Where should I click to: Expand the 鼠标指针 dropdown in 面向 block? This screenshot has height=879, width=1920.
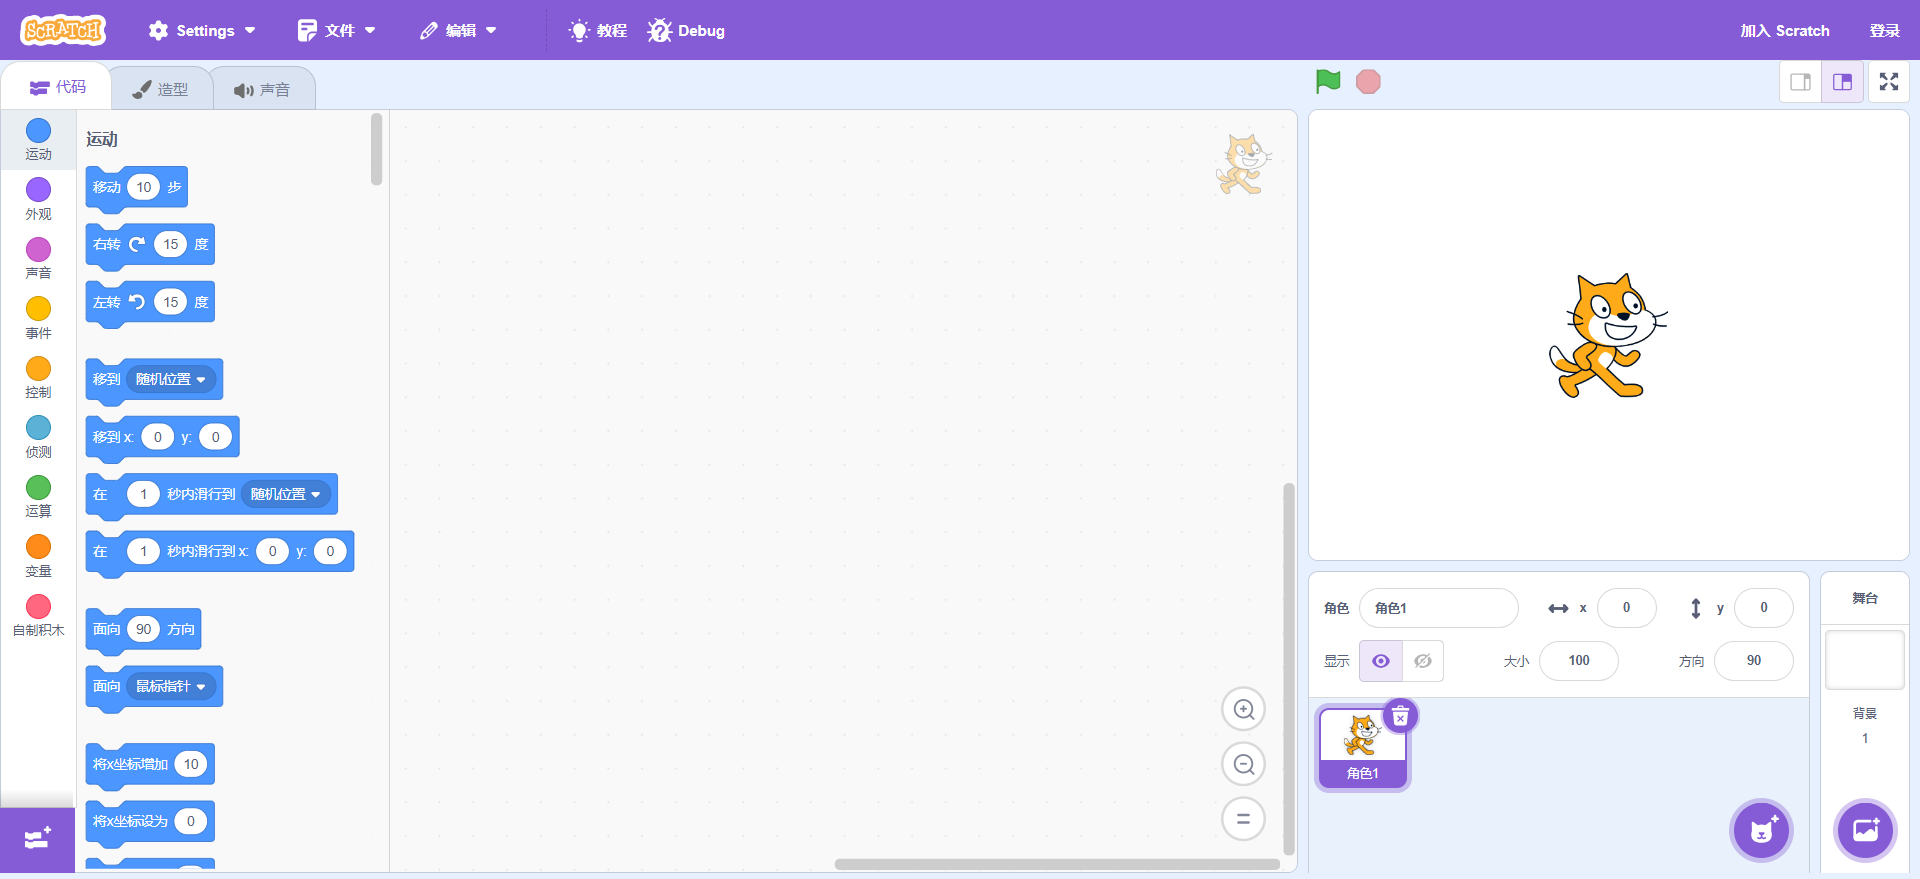click(171, 687)
